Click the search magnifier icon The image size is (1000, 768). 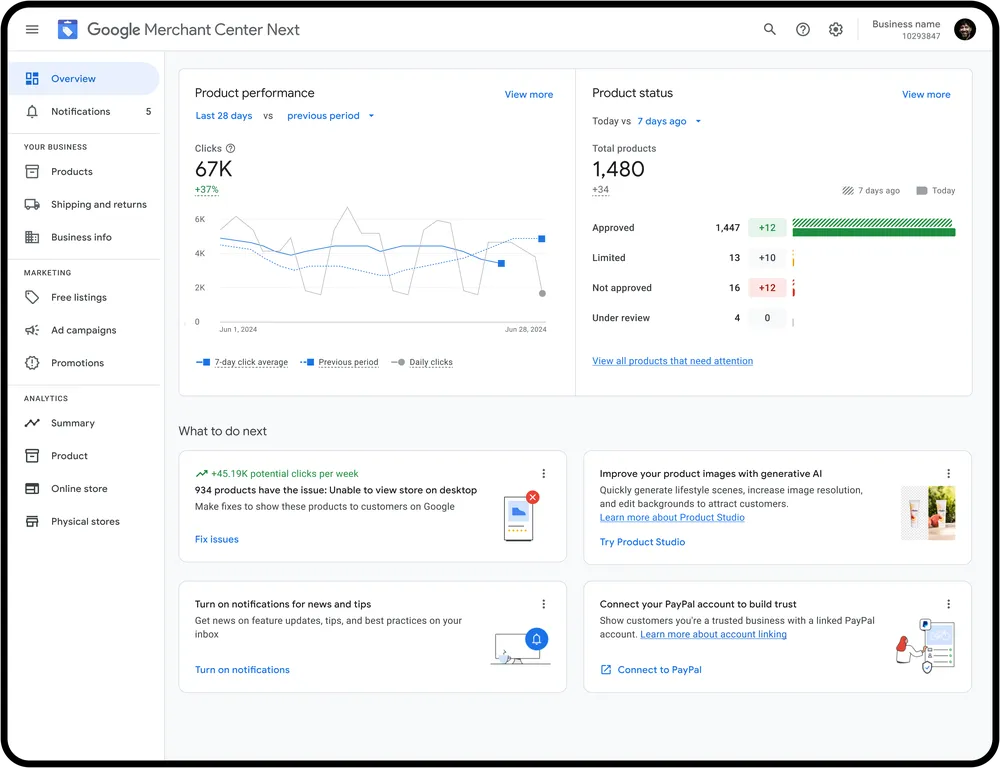click(770, 30)
